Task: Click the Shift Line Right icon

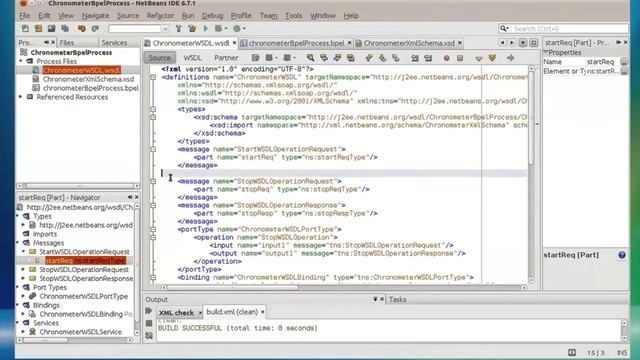Action: [428, 58]
